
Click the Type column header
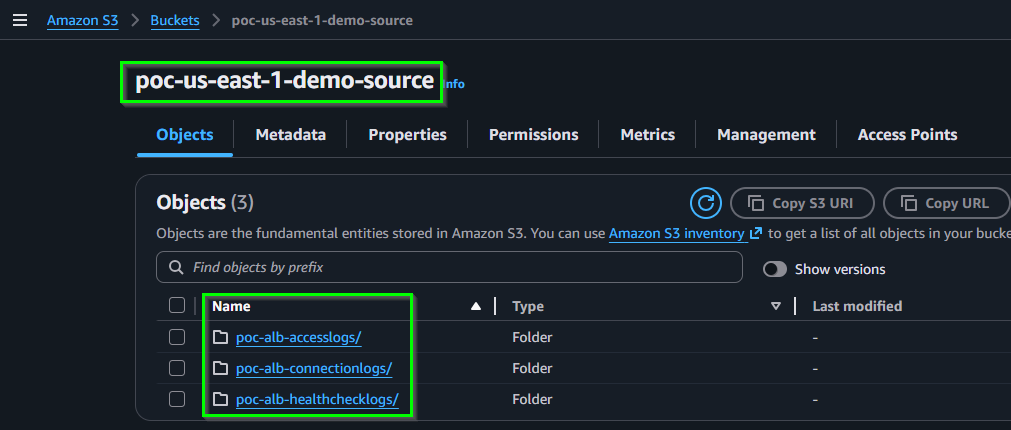pyautogui.click(x=528, y=306)
